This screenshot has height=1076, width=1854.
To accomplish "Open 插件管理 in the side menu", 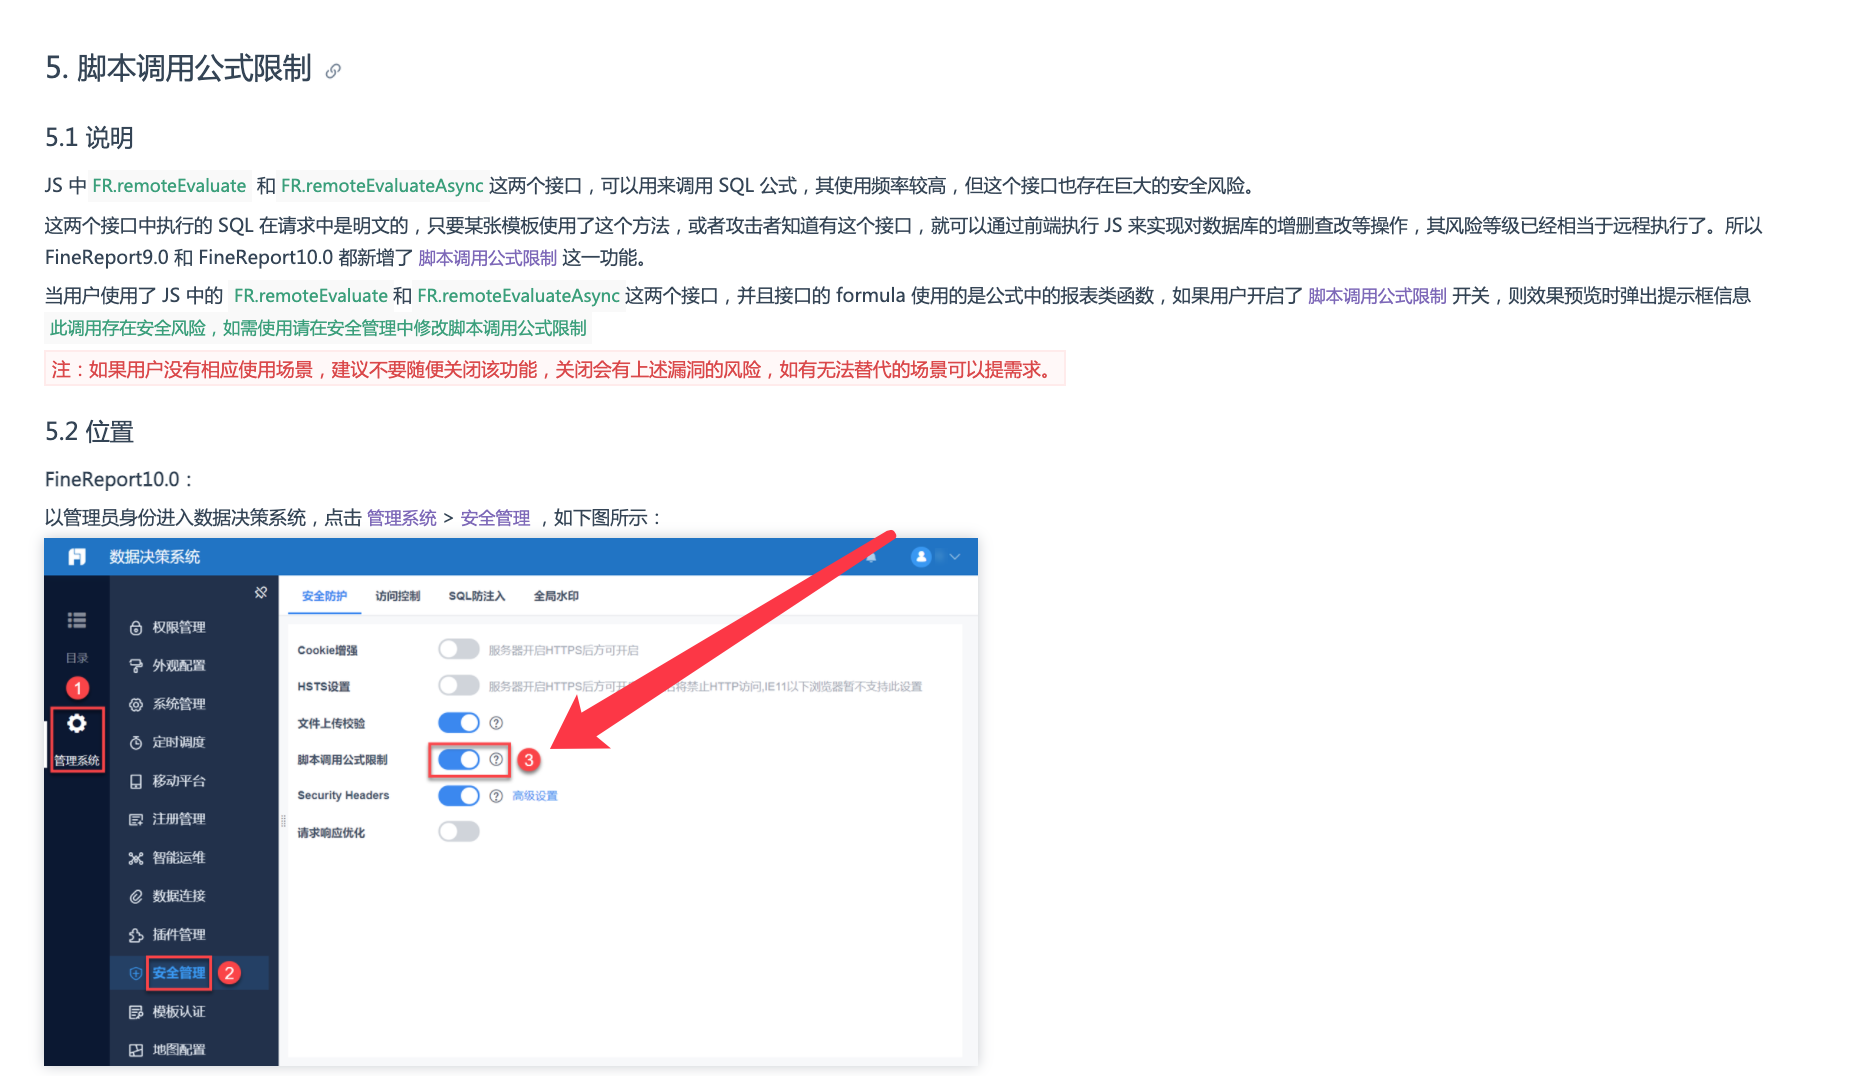I will click(x=179, y=935).
